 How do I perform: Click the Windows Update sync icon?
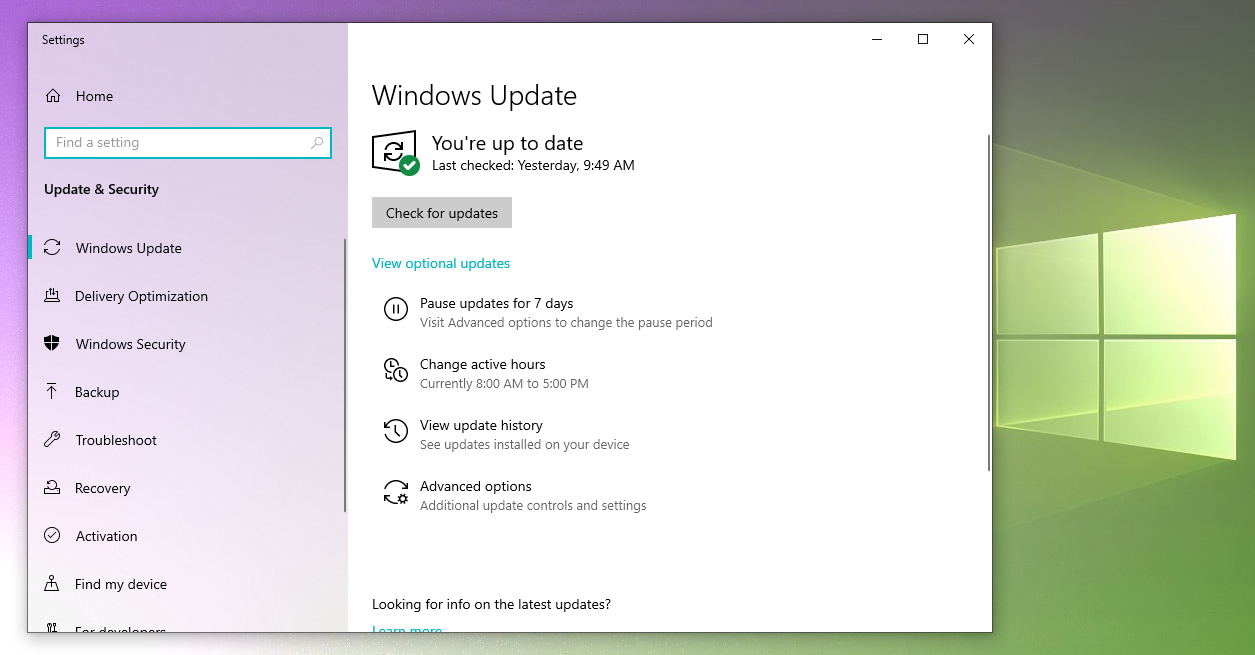pyautogui.click(x=53, y=248)
